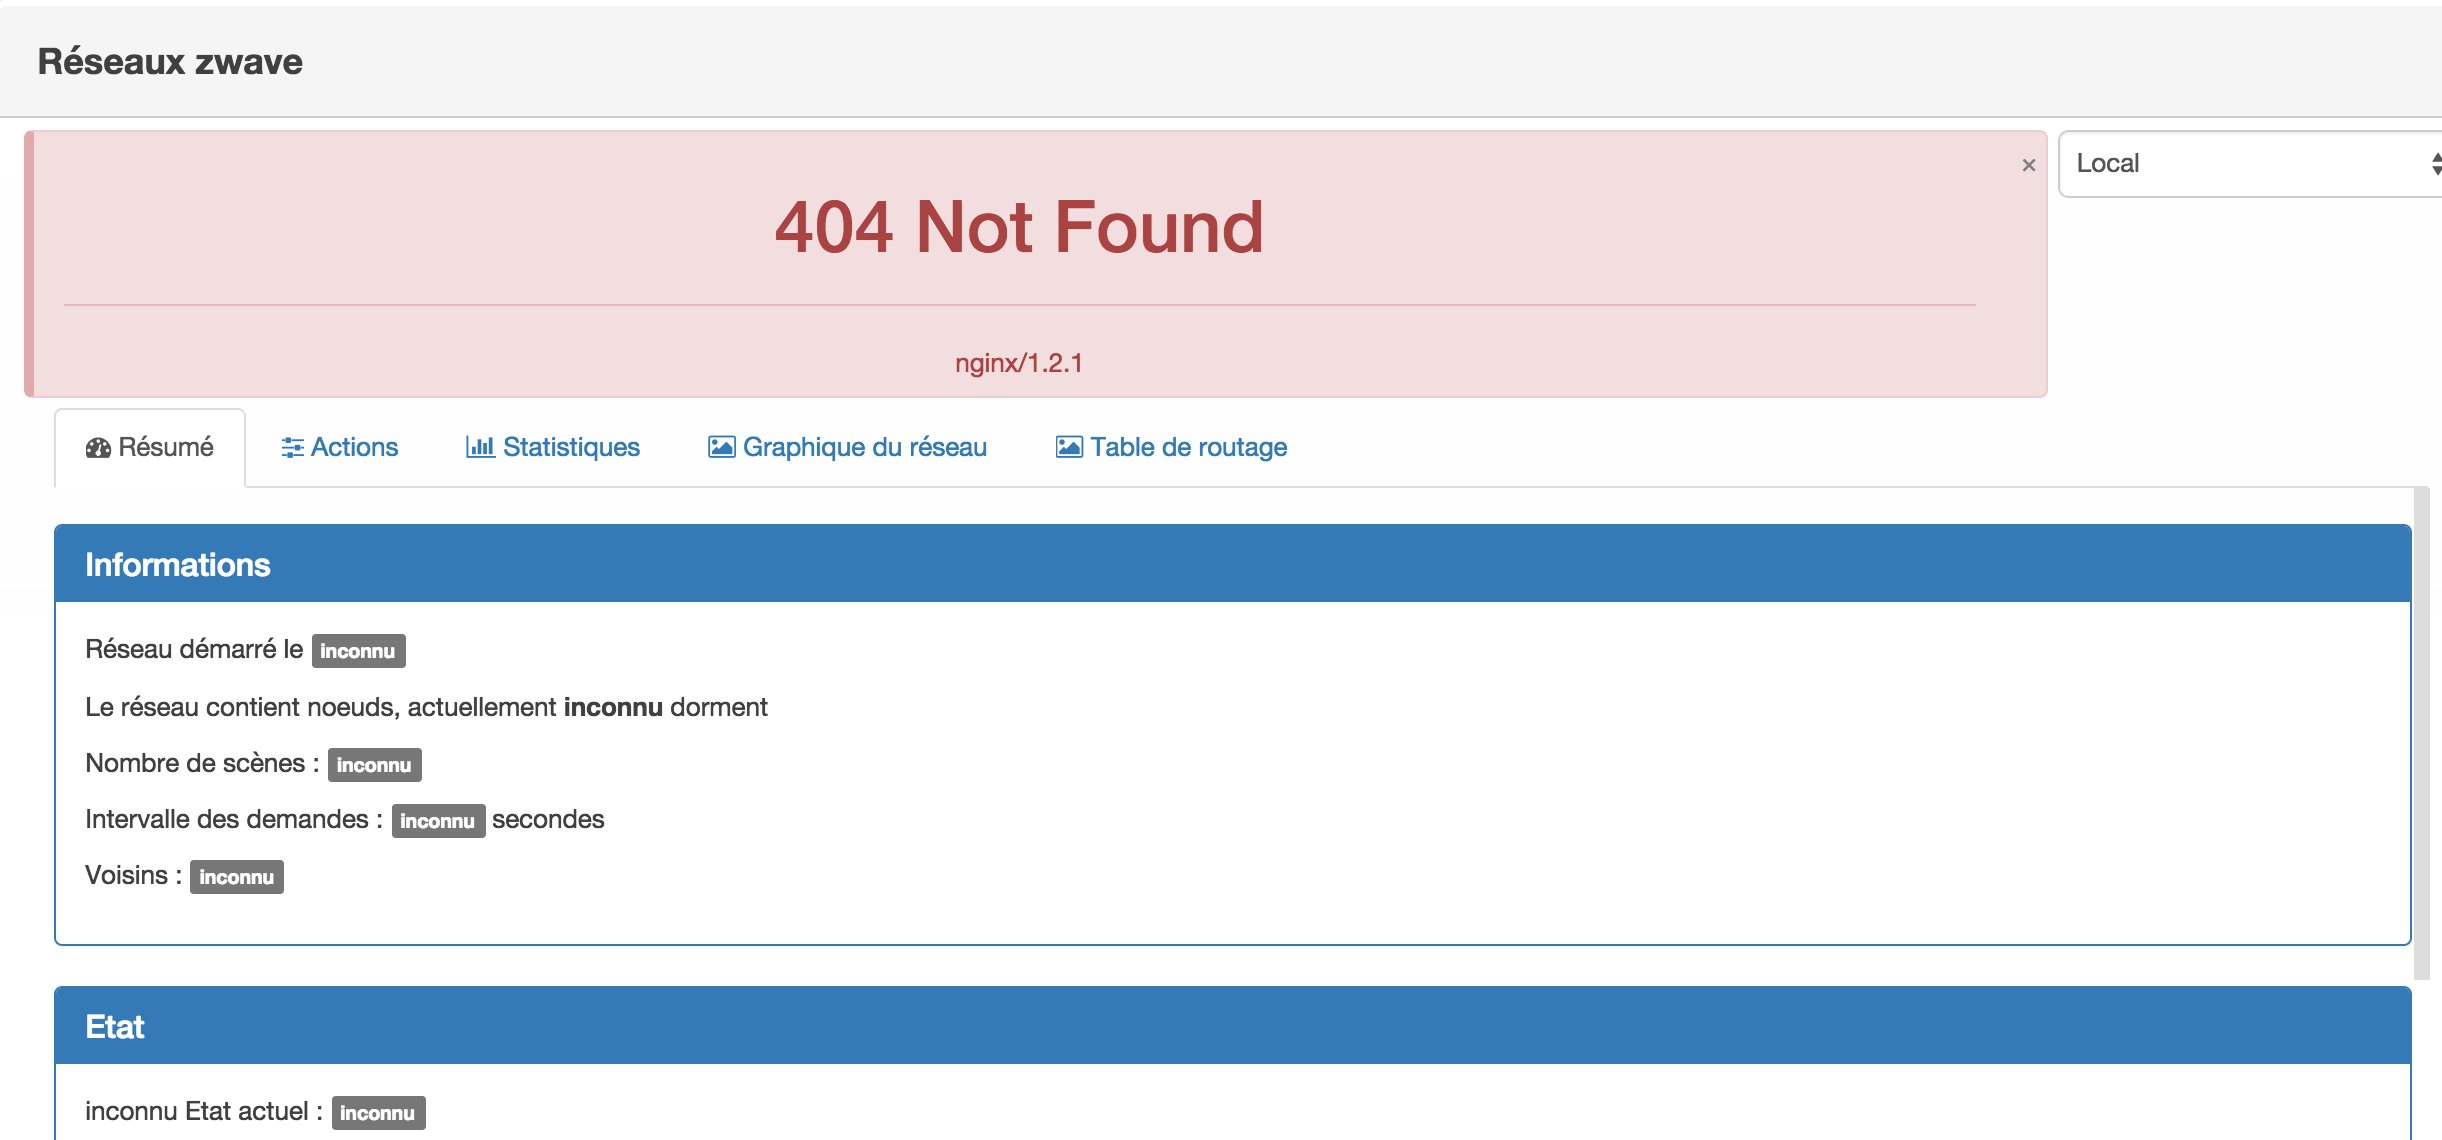Viewport: 2442px width, 1140px height.
Task: Open the Graphique du réseau tab
Action: coord(848,447)
